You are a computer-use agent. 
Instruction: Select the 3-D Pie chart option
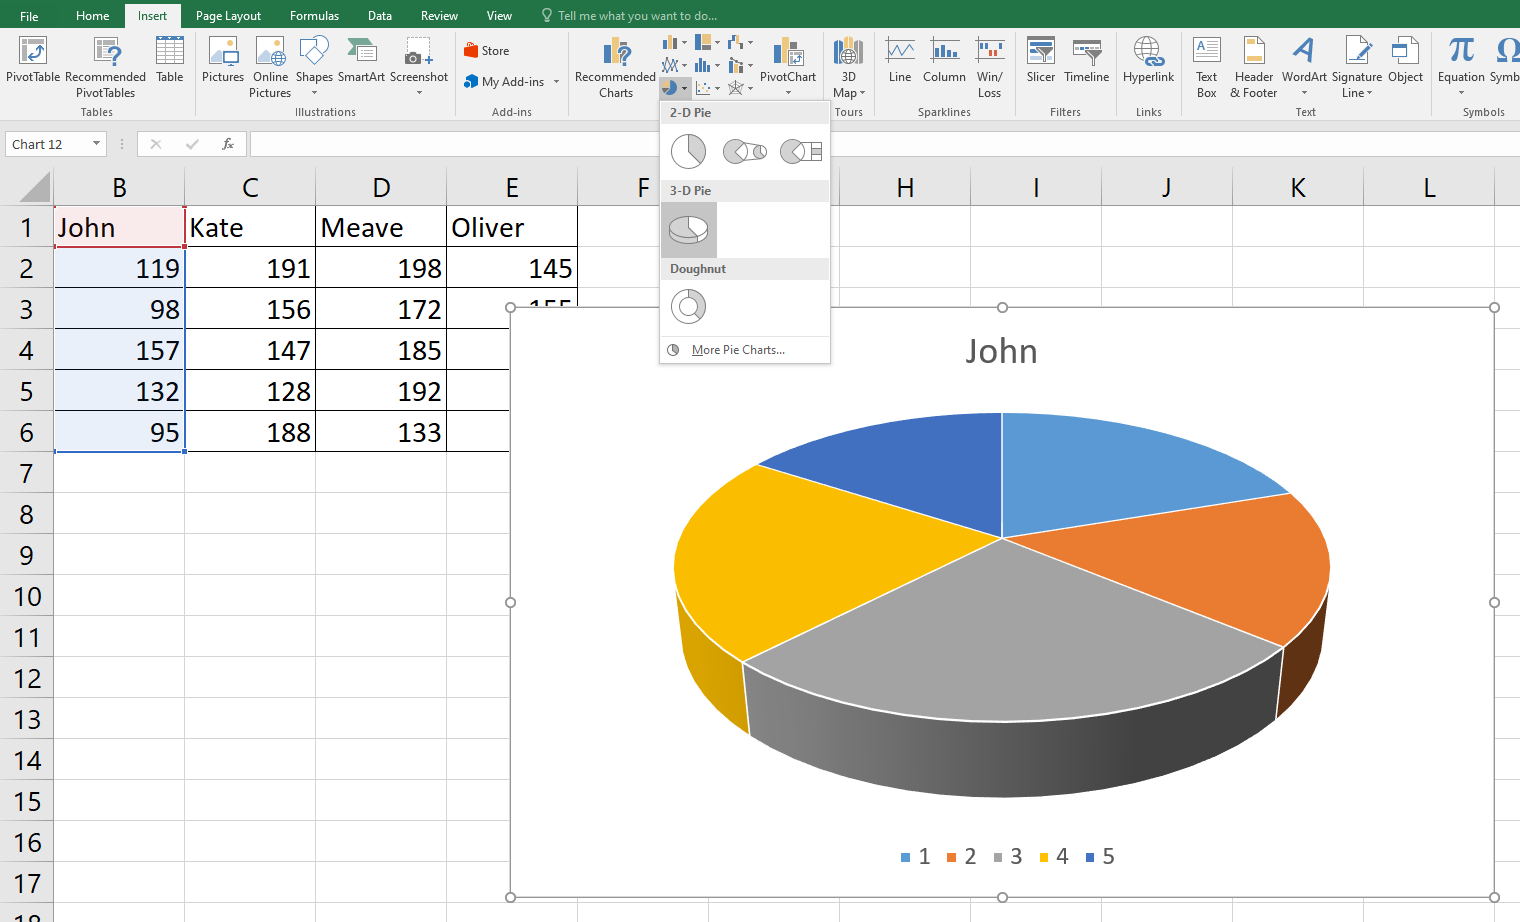pos(688,230)
